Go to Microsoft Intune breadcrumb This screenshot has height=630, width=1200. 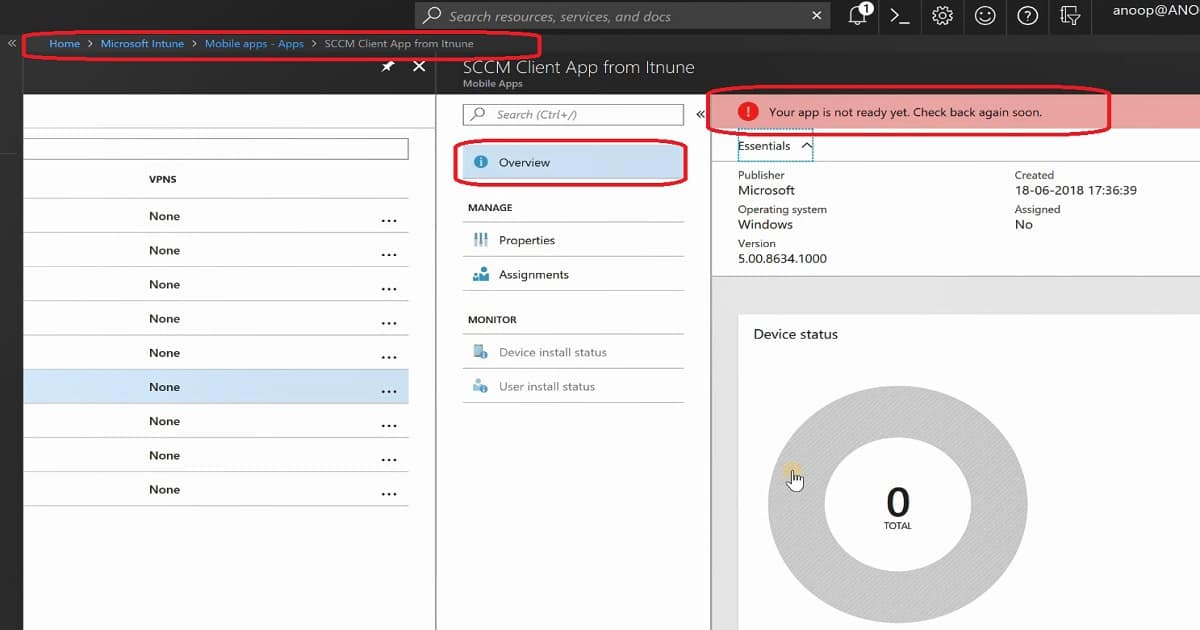coord(142,44)
